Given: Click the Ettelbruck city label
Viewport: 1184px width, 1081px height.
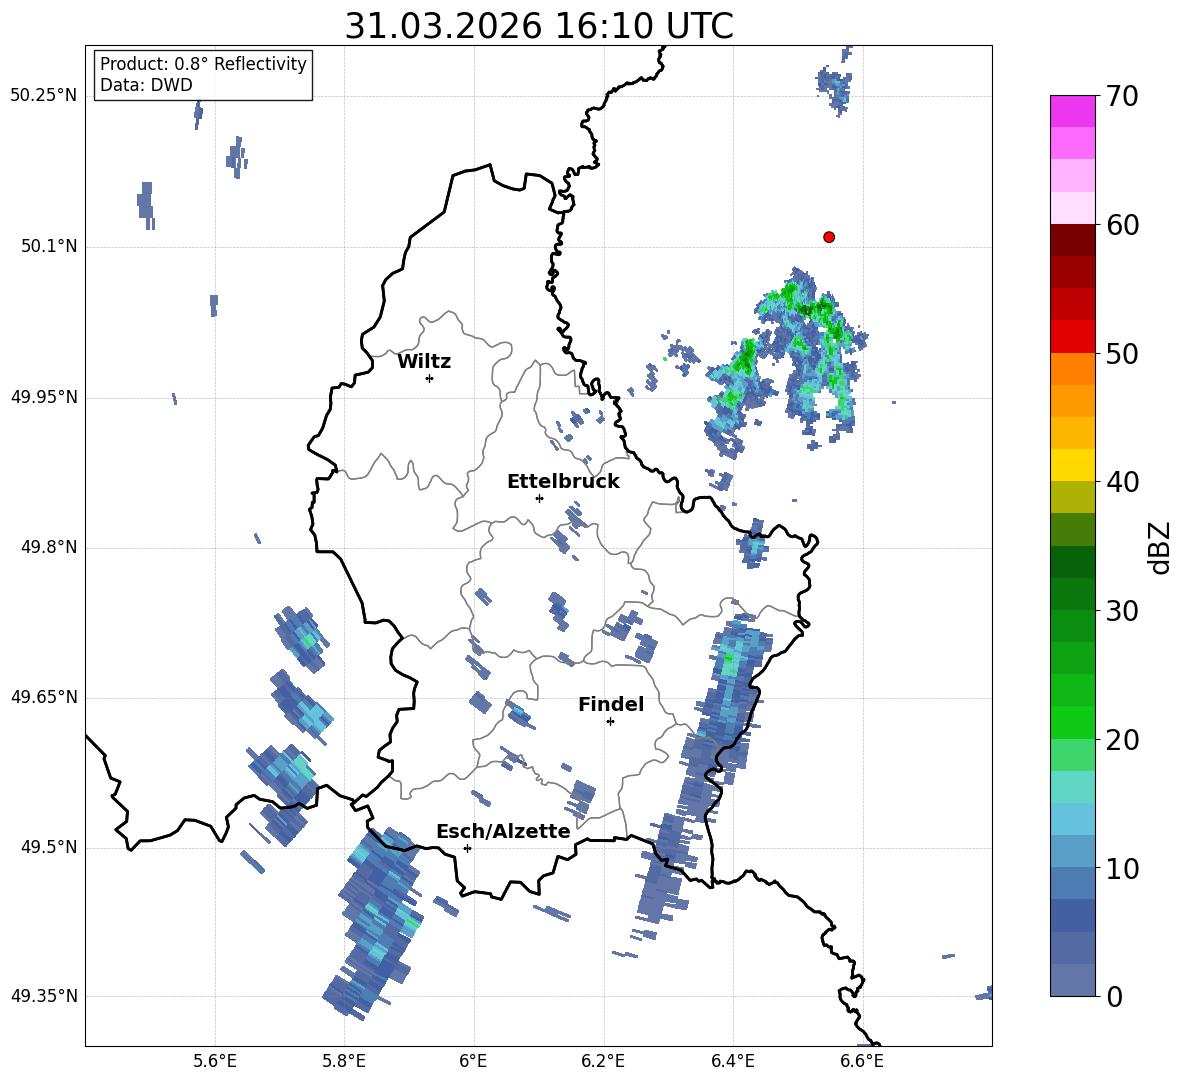Looking at the screenshot, I should click(x=563, y=482).
